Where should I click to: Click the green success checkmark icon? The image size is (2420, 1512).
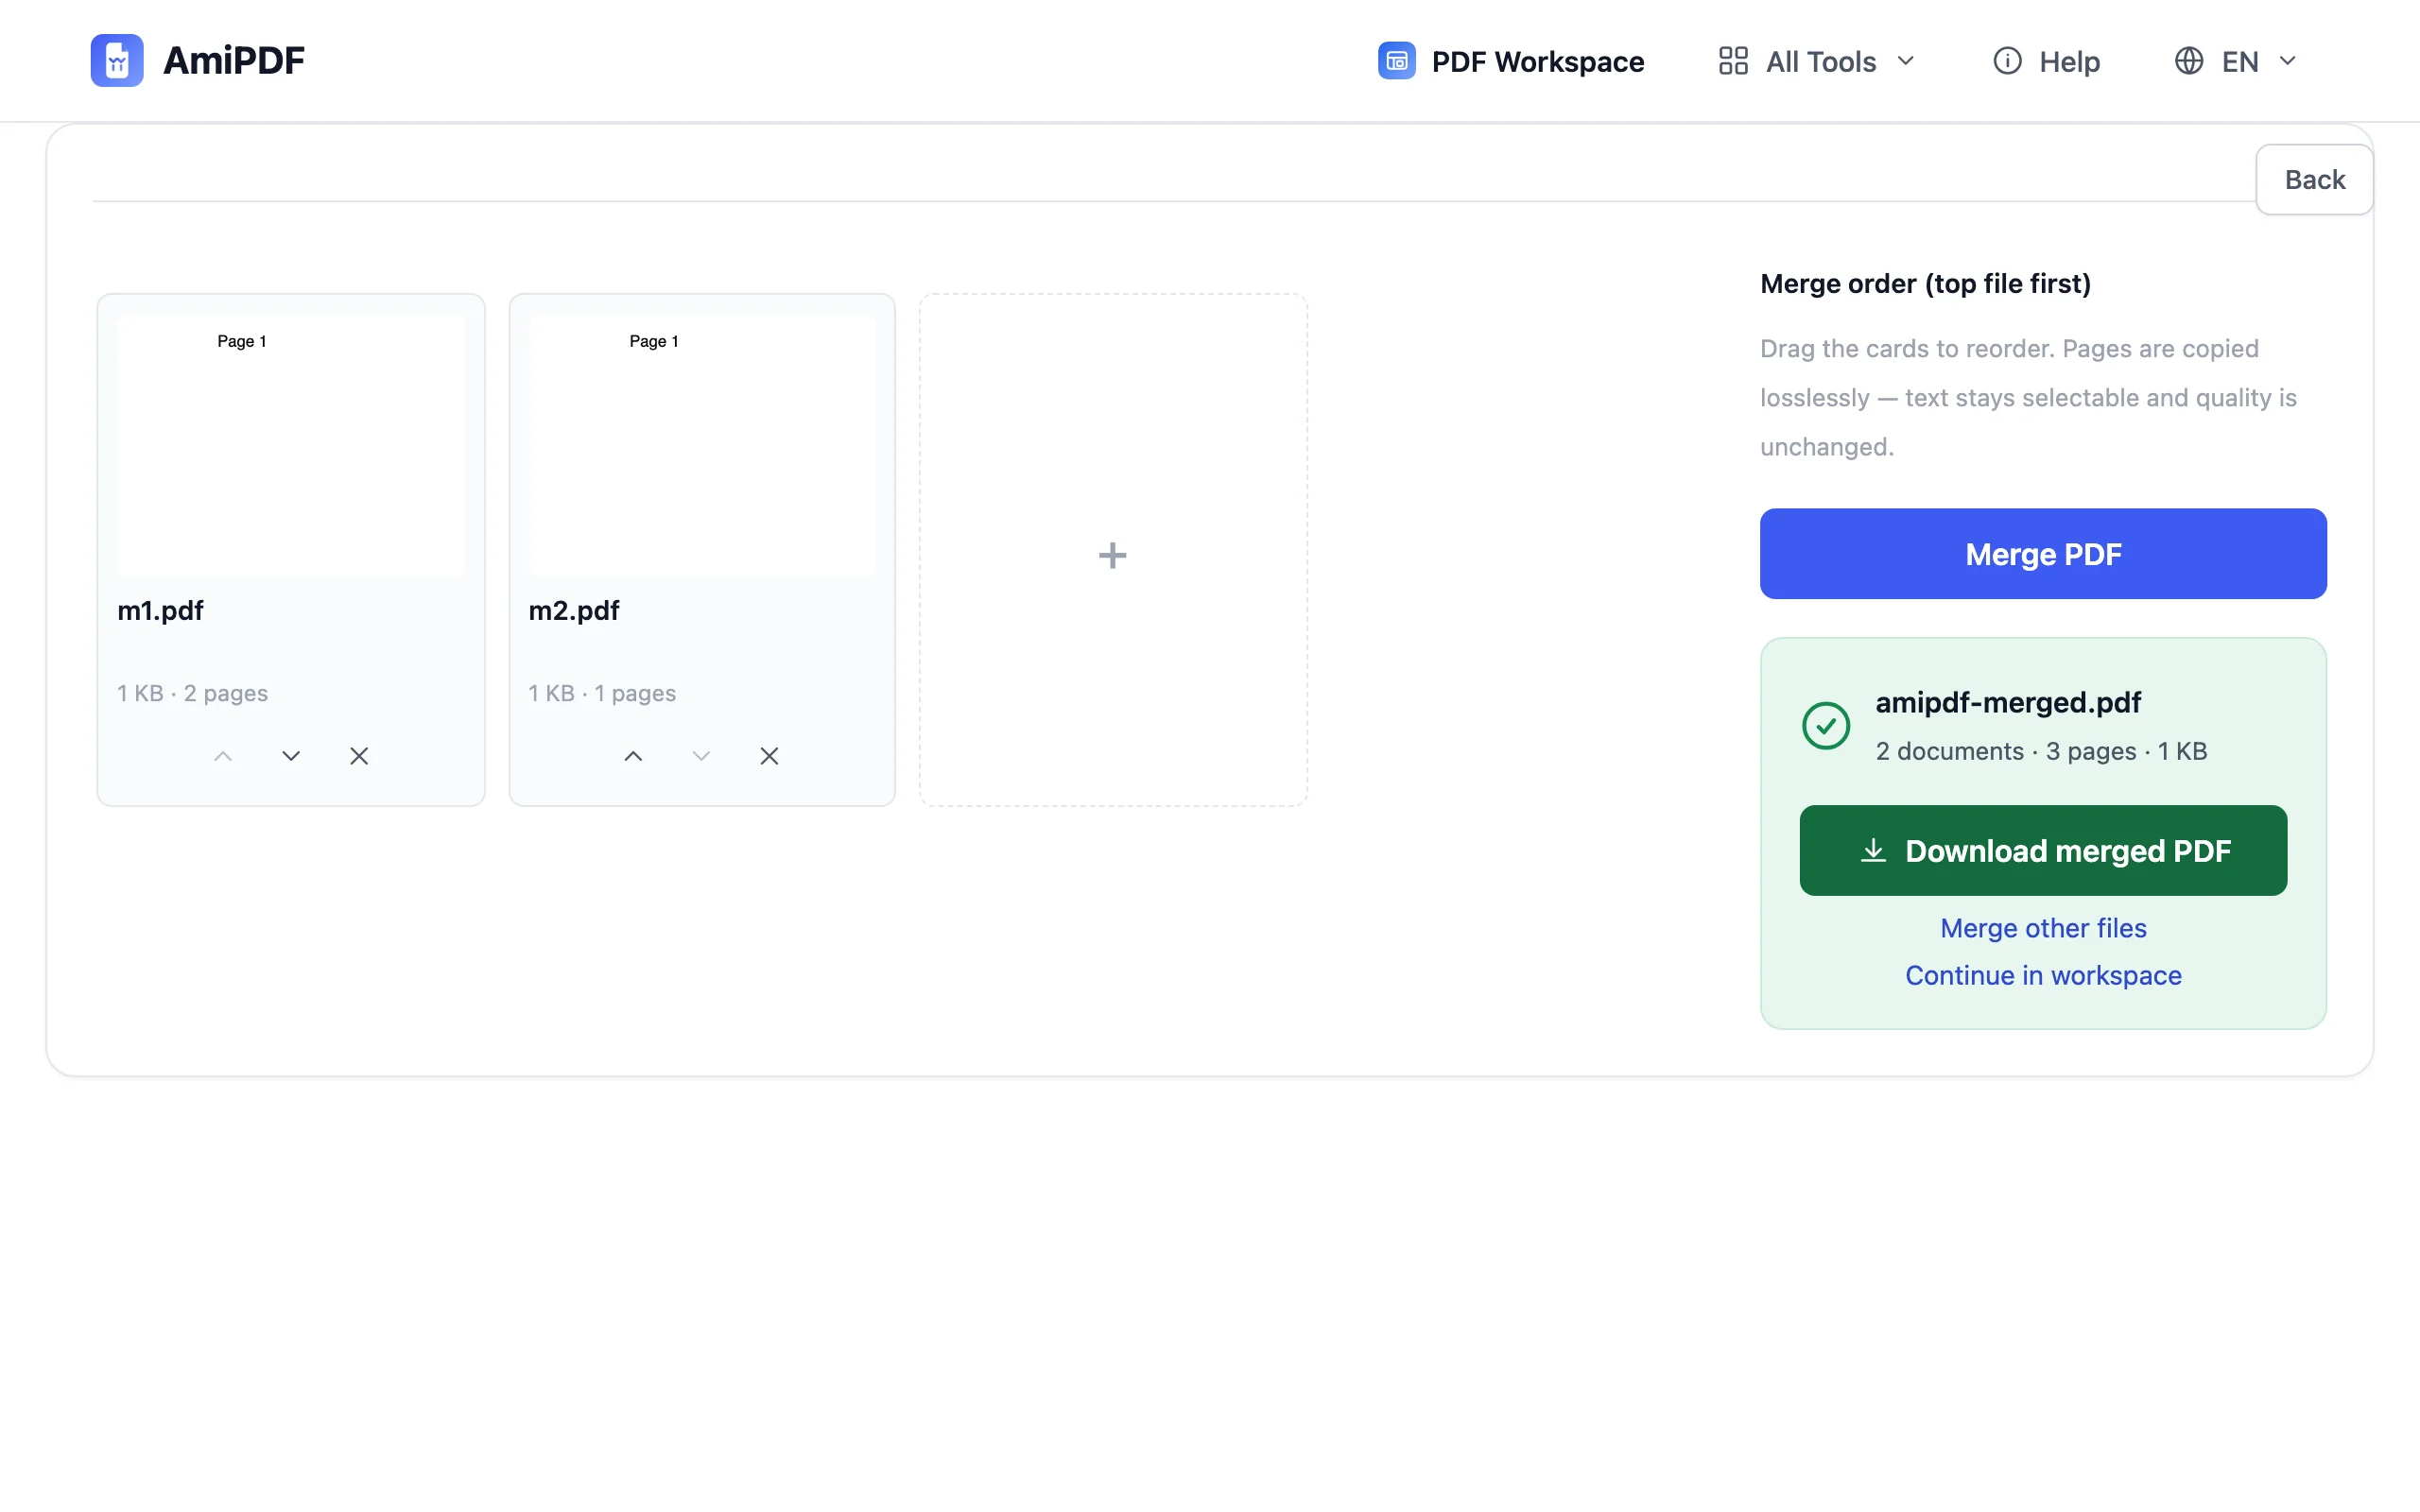tap(1826, 726)
